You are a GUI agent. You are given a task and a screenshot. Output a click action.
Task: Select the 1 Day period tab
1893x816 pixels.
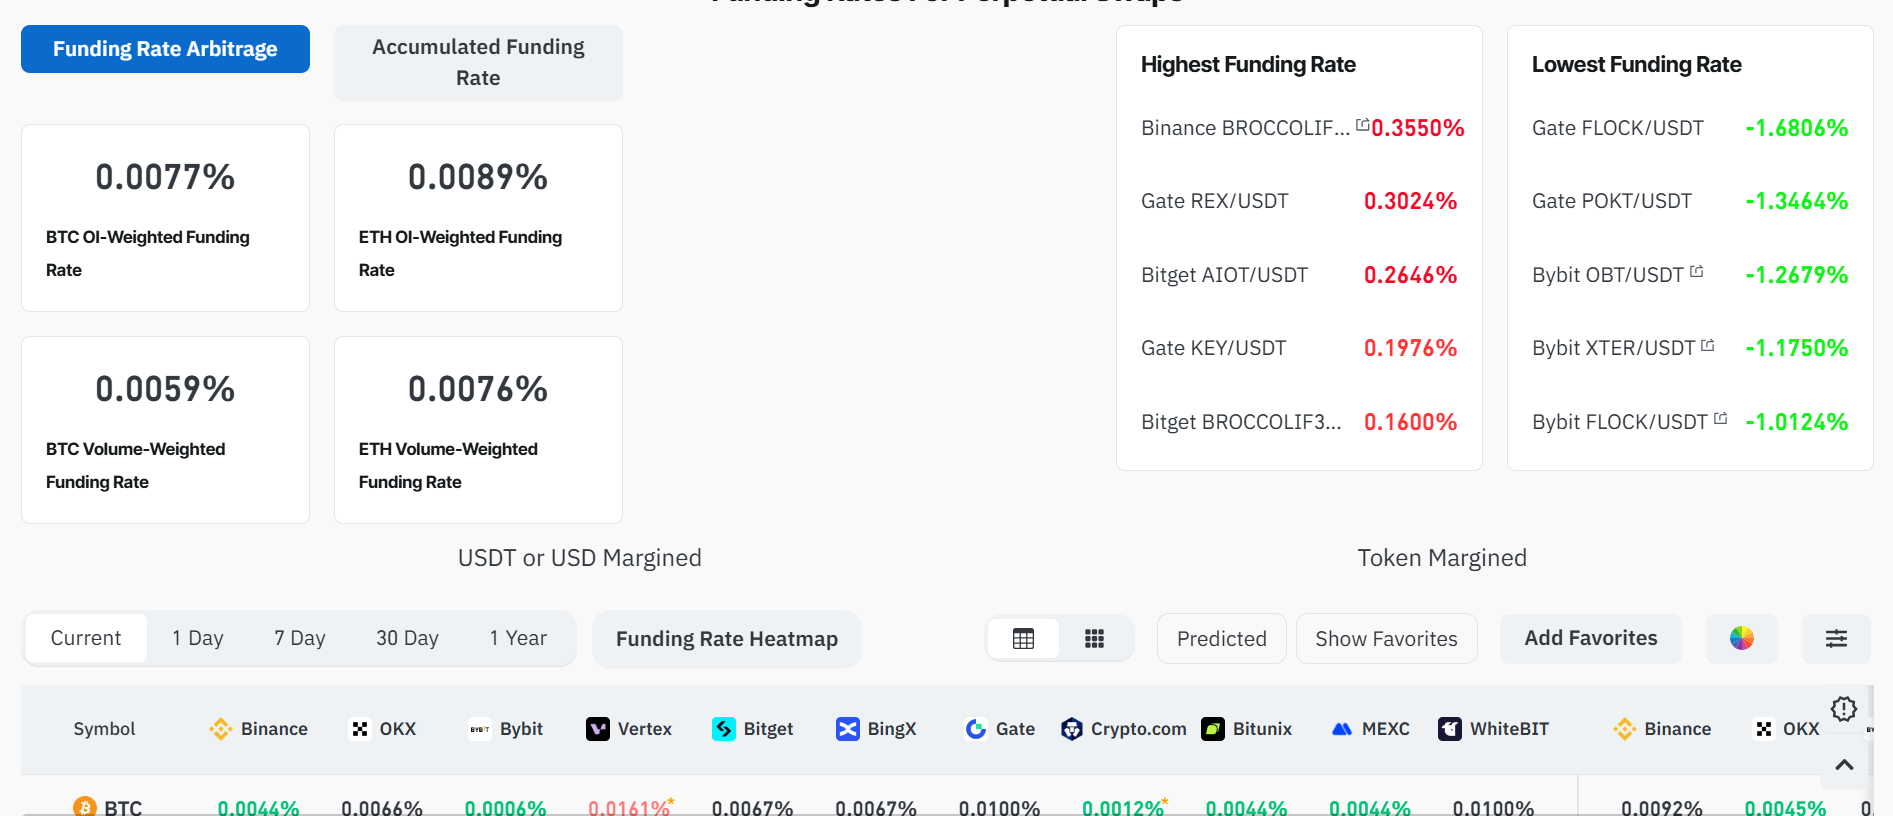pyautogui.click(x=198, y=638)
